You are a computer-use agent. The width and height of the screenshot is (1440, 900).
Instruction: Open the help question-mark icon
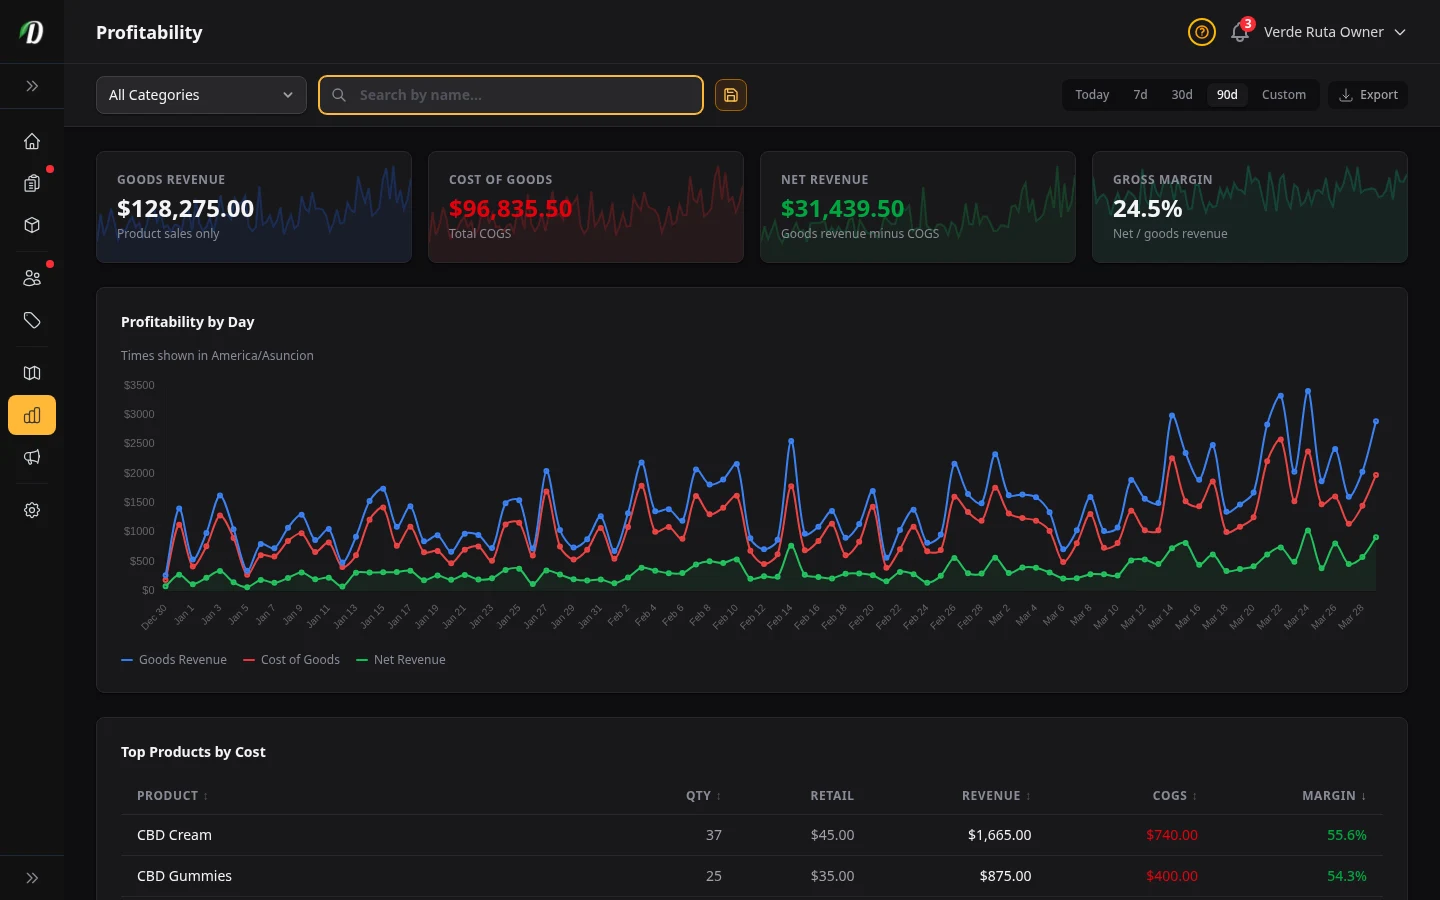1202,32
